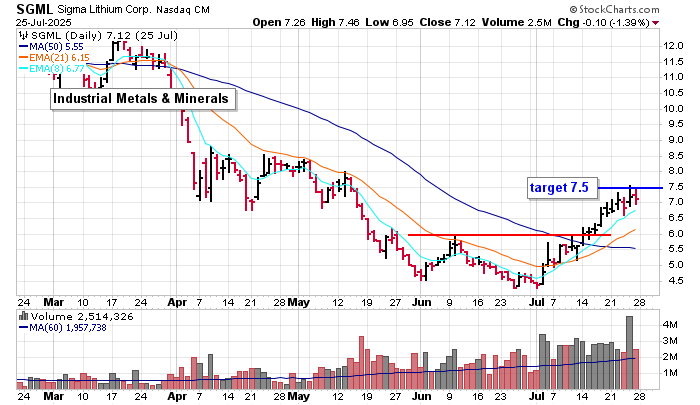Click the High 7.46 value
Screen dimensions: 700x405
(x=335, y=22)
